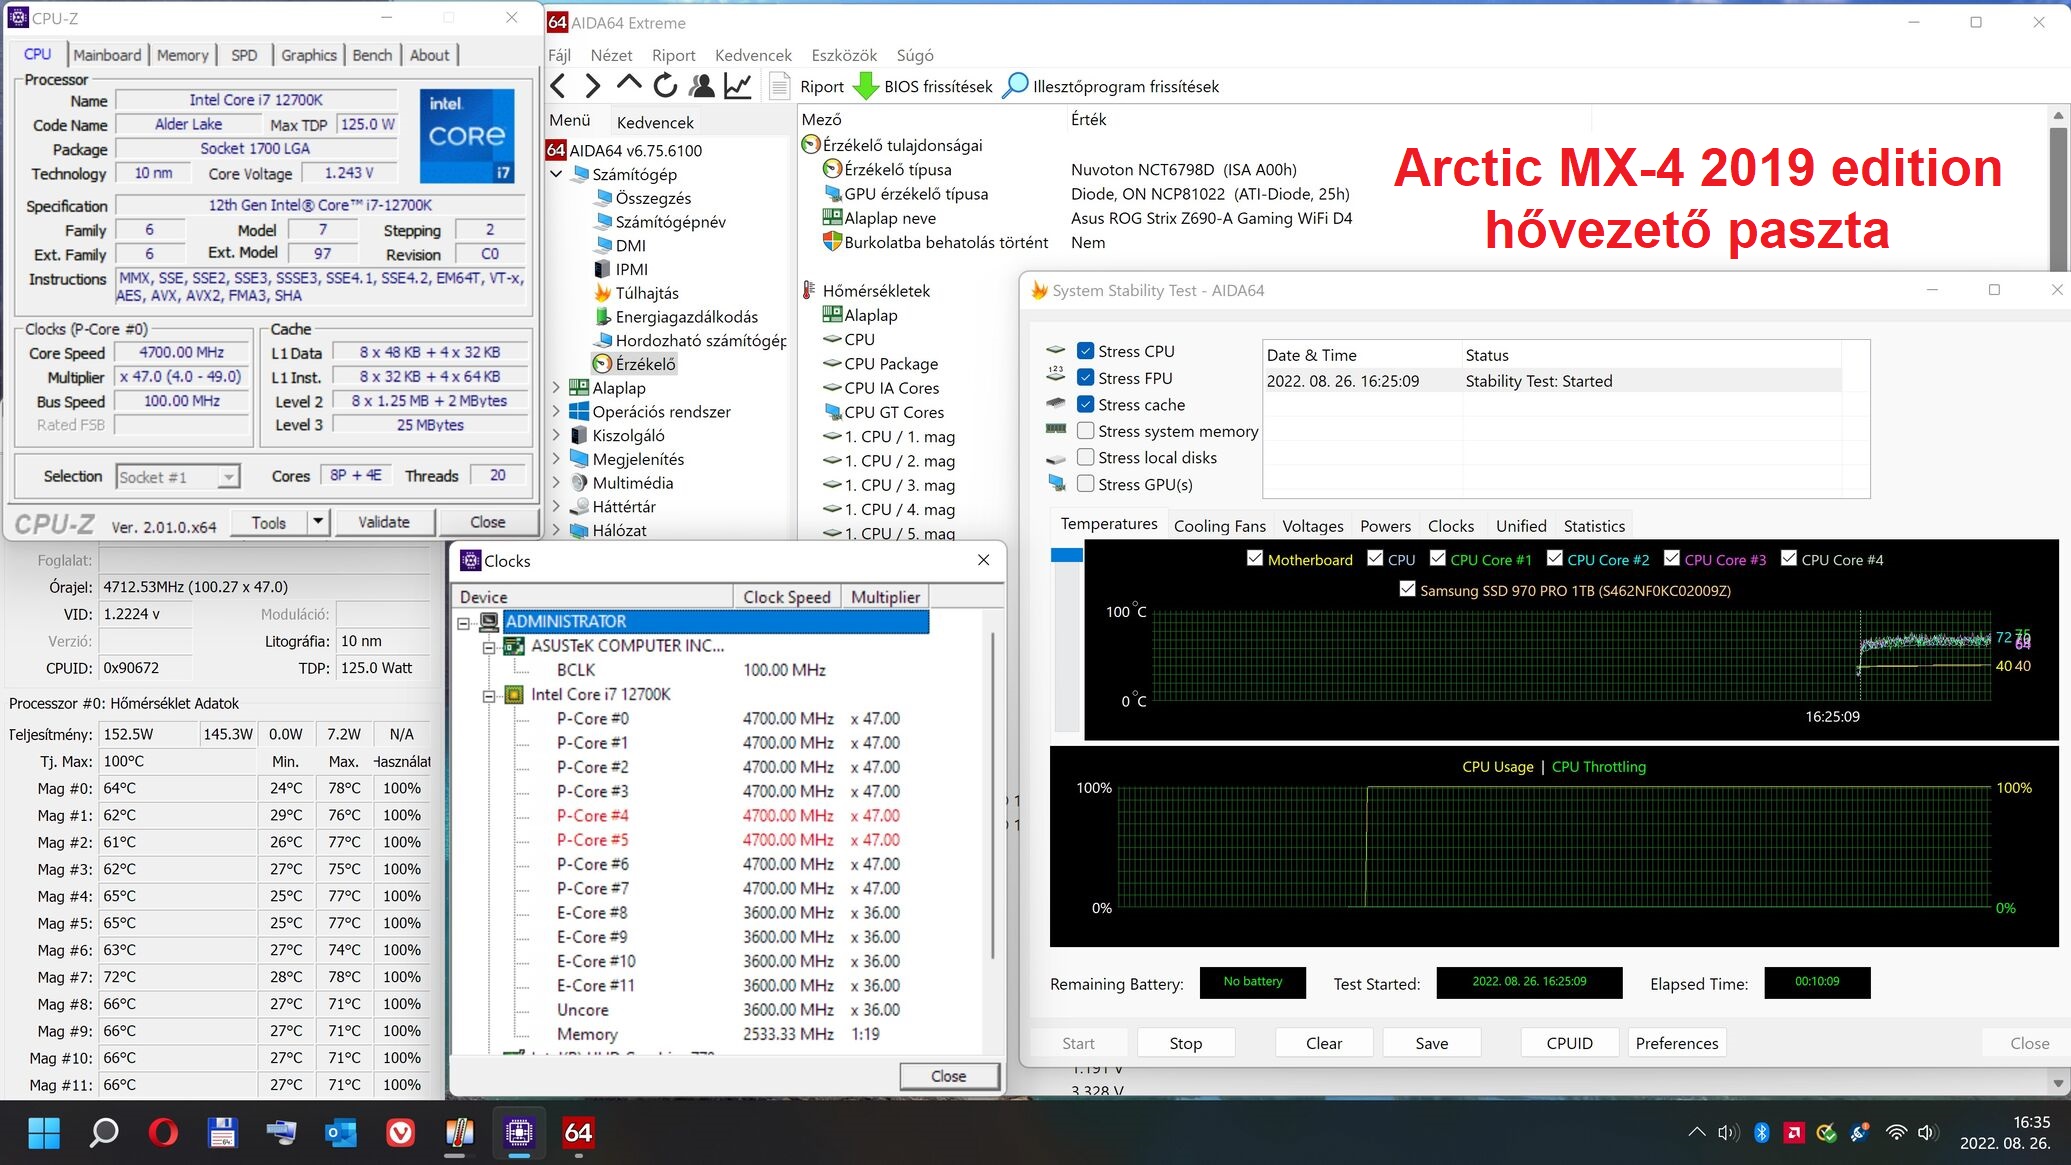The image size is (2071, 1165).
Task: Switch to CPU-Z taskbar icon
Action: (519, 1133)
